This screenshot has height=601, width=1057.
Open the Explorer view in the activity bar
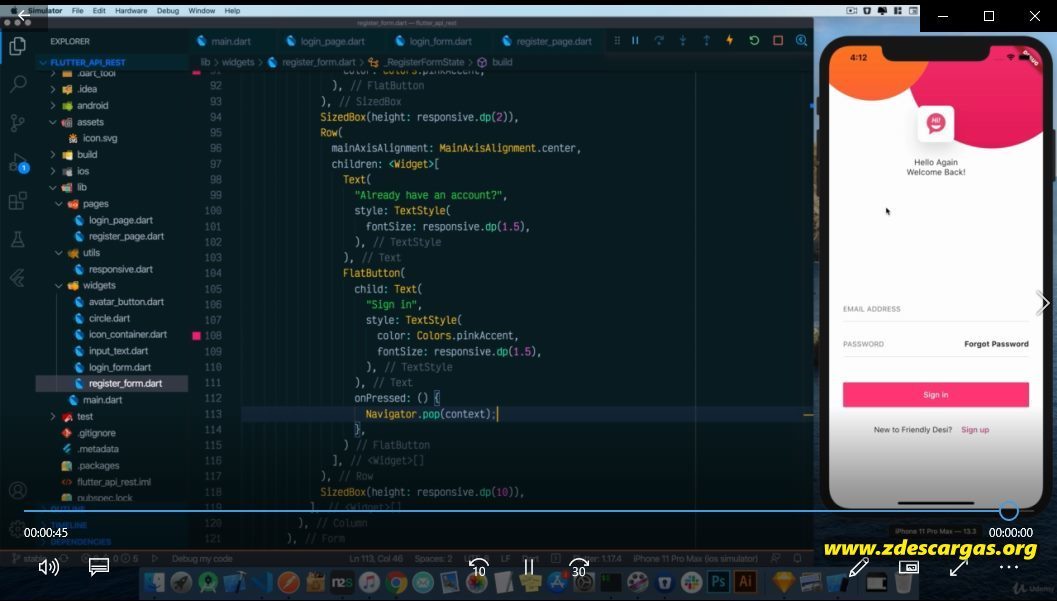coord(18,46)
